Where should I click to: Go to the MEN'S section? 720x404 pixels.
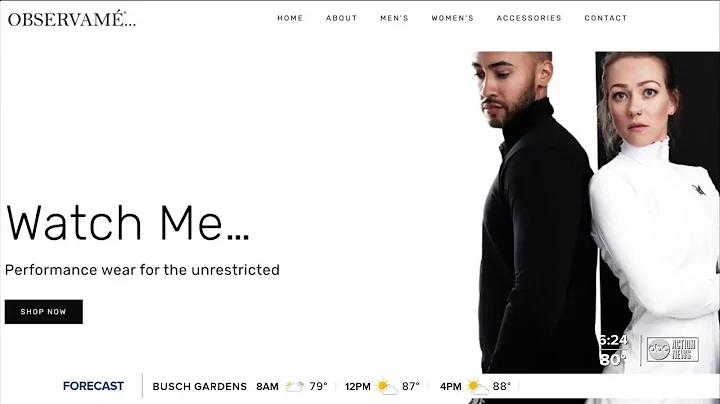tap(394, 18)
